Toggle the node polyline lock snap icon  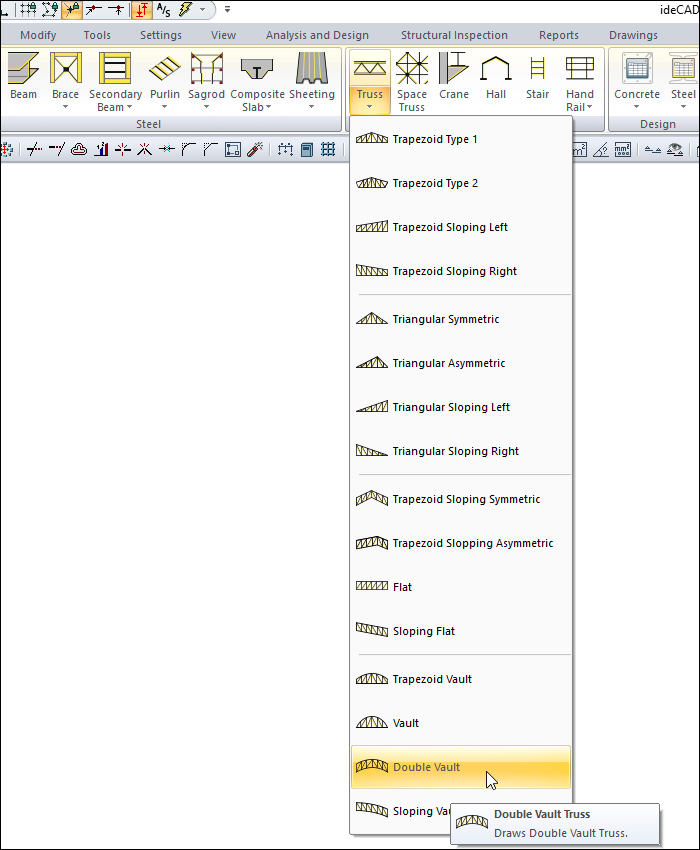tap(50, 9)
